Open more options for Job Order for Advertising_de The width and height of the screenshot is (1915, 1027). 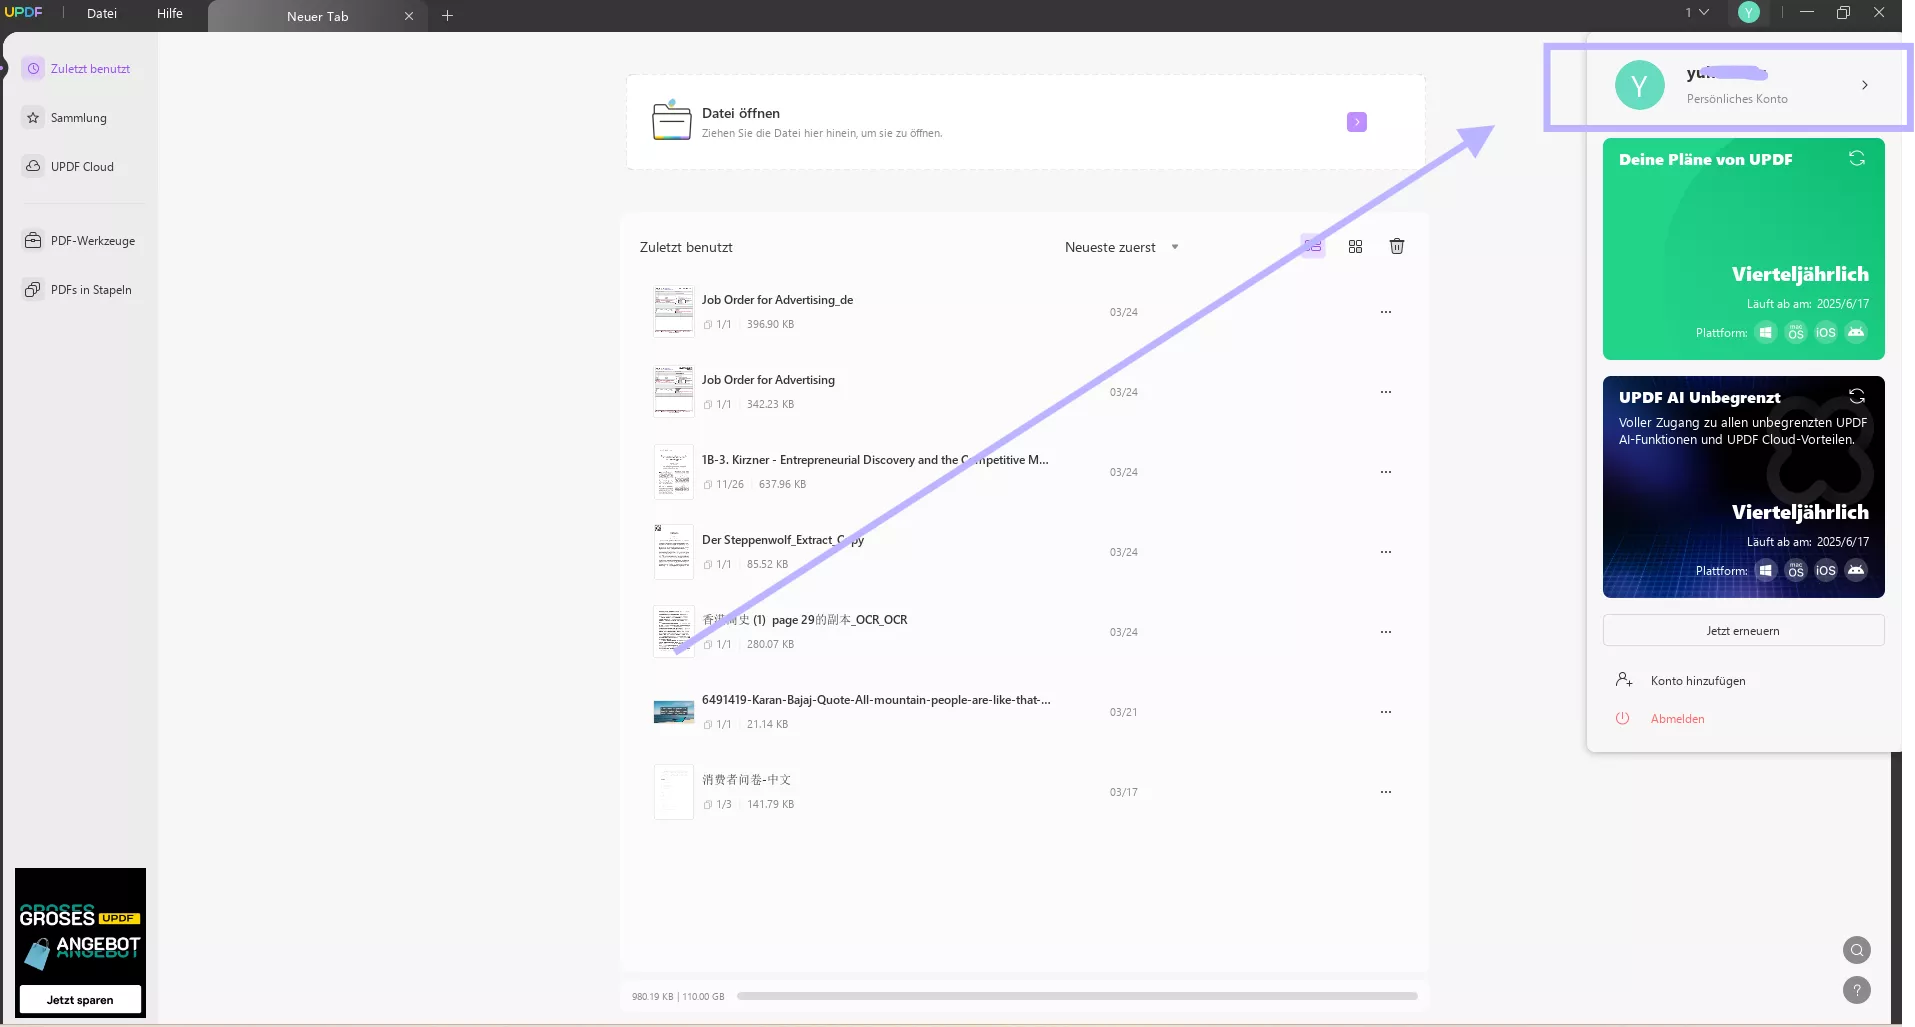1386,312
